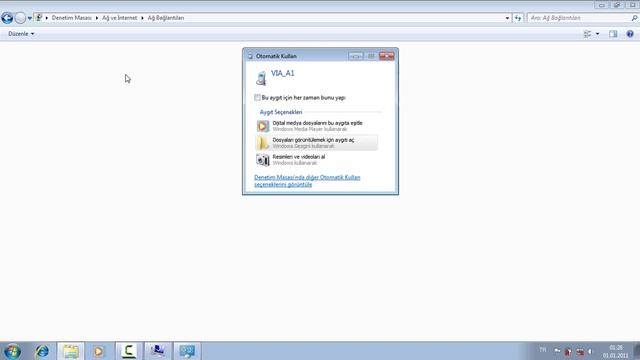Toggle the preview pane icon

(613, 34)
